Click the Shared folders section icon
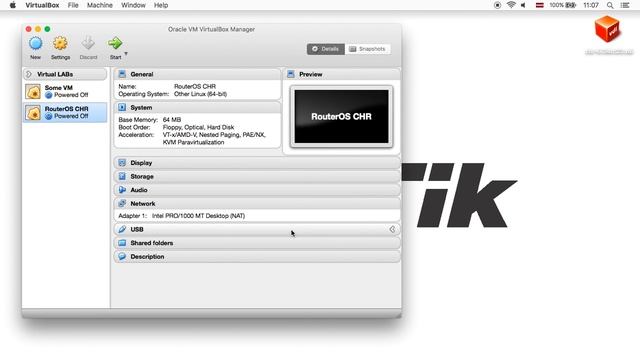 point(122,243)
